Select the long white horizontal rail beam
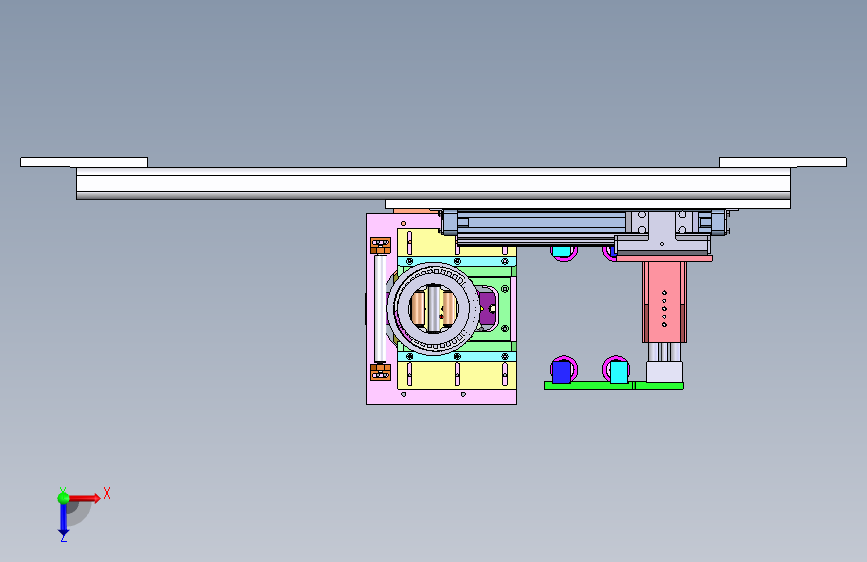The width and height of the screenshot is (867, 562). pyautogui.click(x=433, y=183)
